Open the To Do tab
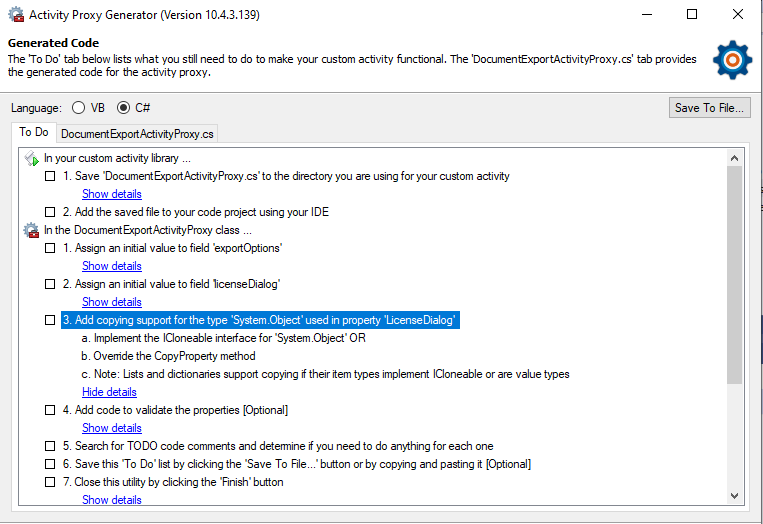This screenshot has height=524, width=763. [x=34, y=132]
